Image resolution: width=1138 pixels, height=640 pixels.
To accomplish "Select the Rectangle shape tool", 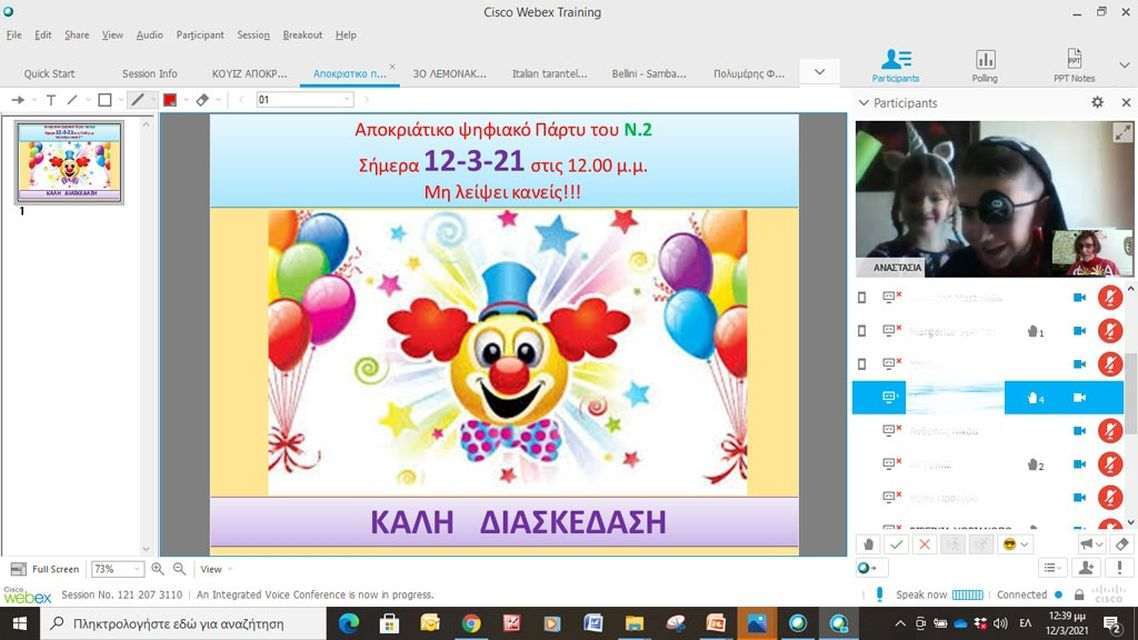I will pyautogui.click(x=104, y=100).
